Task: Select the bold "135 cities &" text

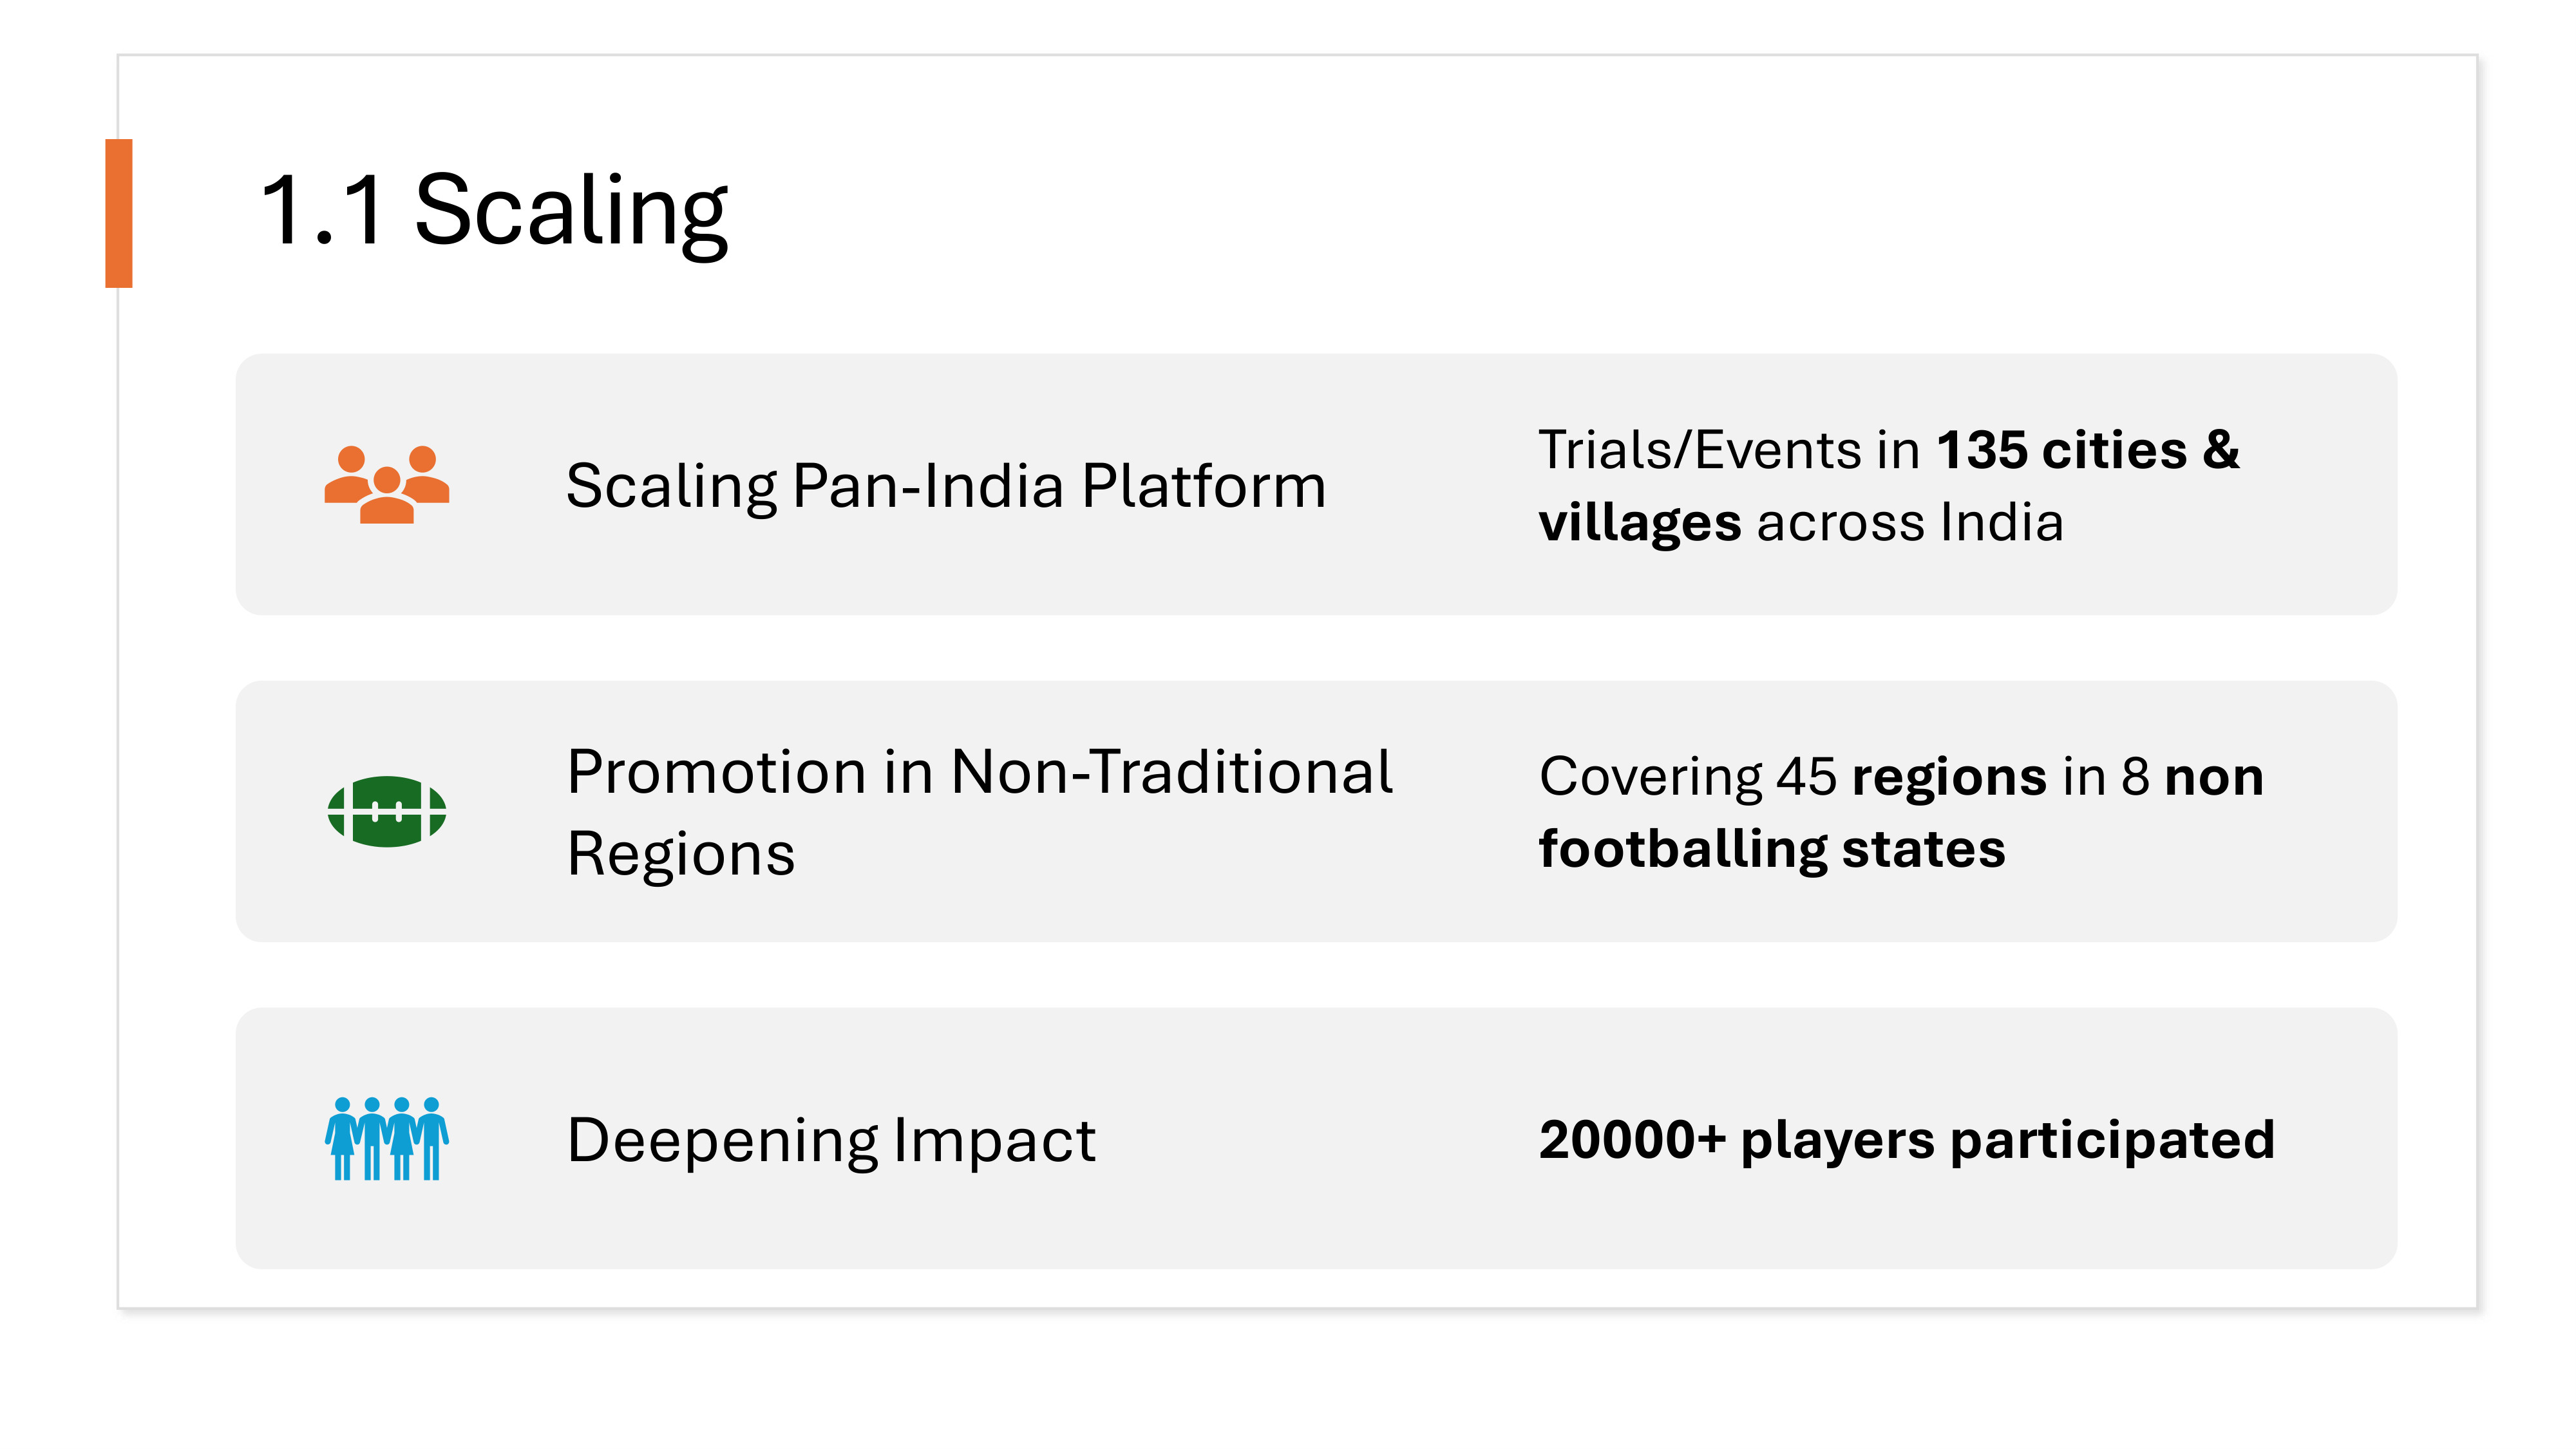Action: pos(2088,450)
